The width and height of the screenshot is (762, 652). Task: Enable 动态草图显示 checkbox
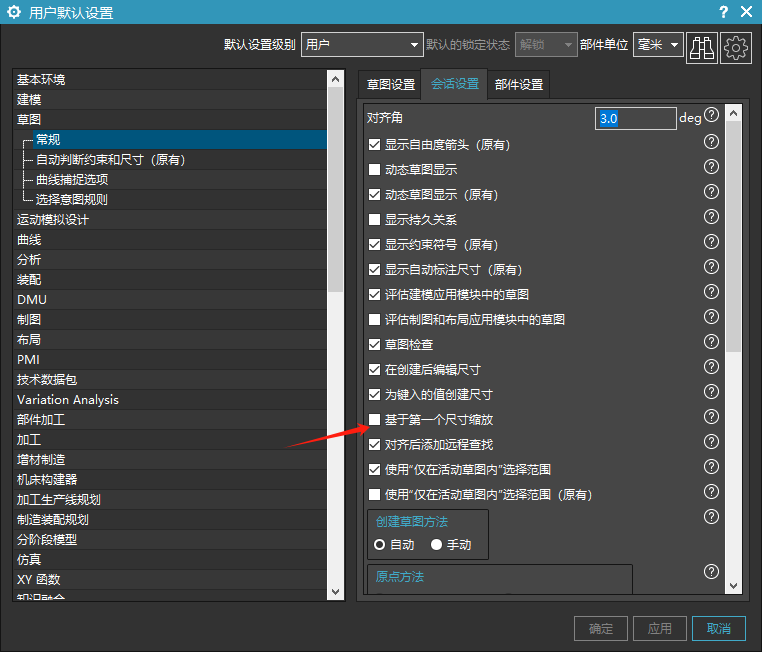tap(374, 170)
